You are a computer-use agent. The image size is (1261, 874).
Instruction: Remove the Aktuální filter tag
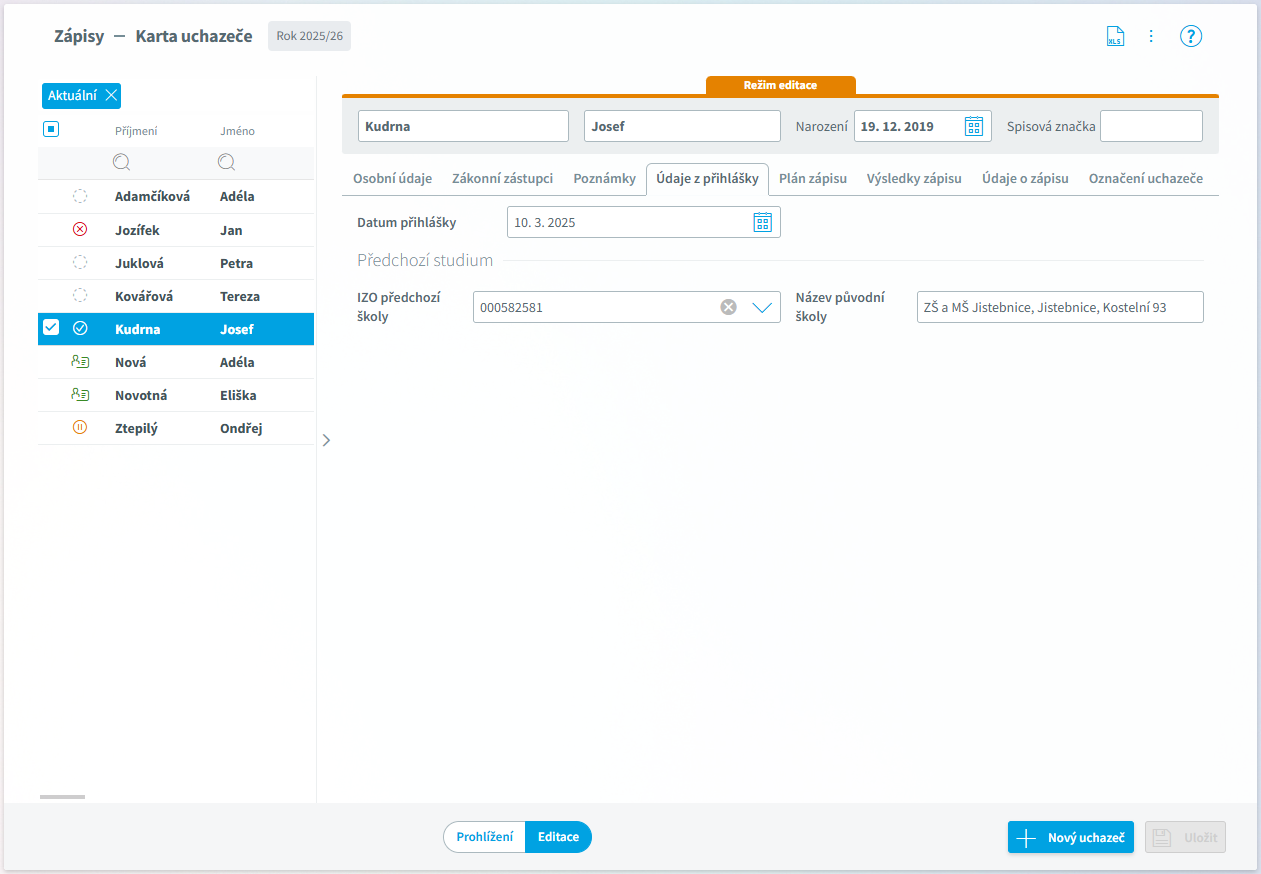tap(111, 96)
